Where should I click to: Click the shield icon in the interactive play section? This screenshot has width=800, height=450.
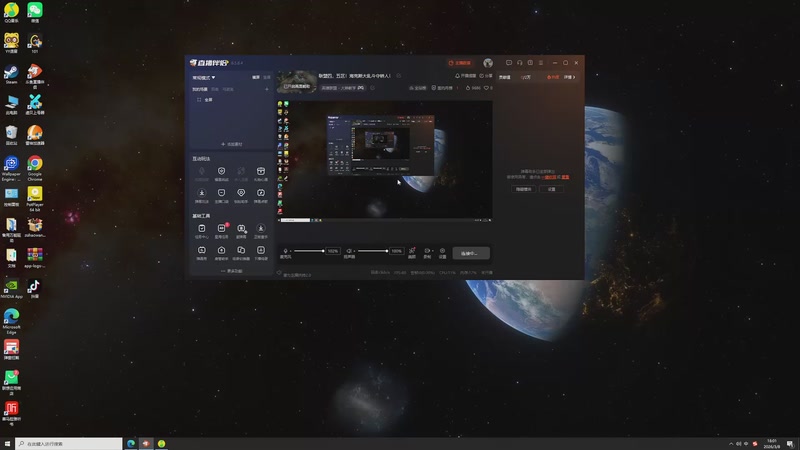(x=221, y=171)
